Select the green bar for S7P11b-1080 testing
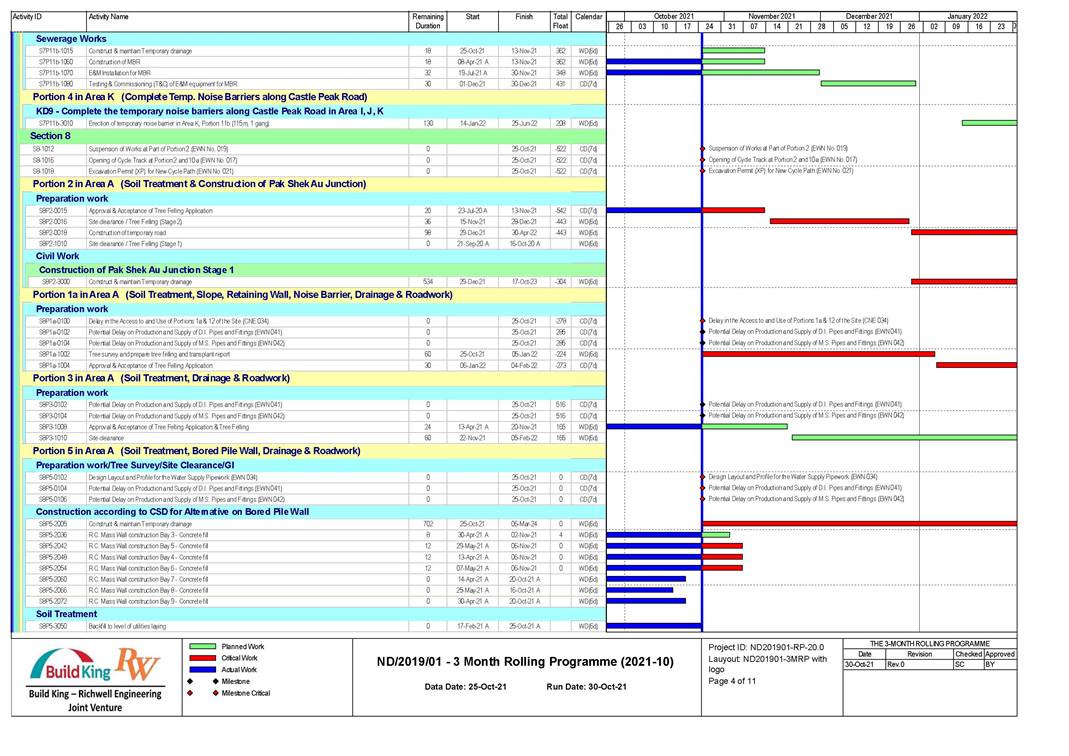The height and width of the screenshot is (756, 1069). pyautogui.click(x=869, y=84)
